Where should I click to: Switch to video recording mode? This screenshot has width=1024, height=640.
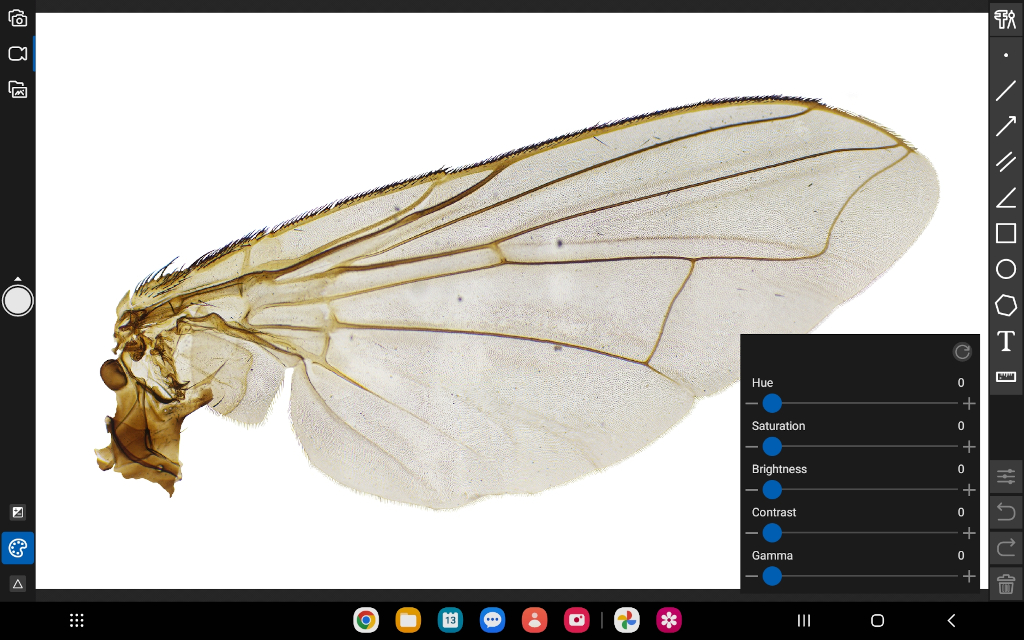(x=18, y=54)
